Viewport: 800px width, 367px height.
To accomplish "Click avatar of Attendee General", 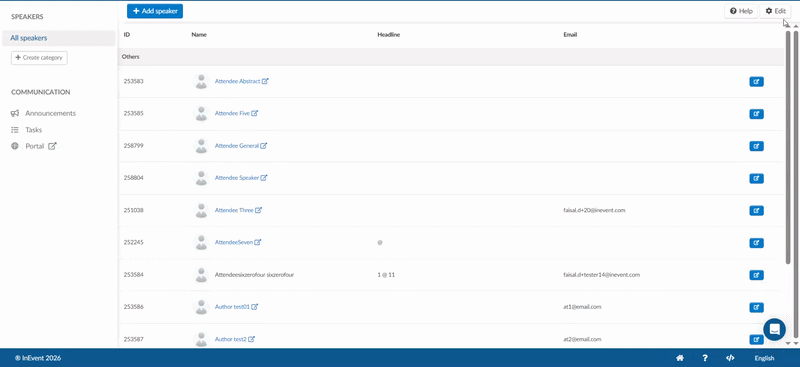I will tap(202, 145).
